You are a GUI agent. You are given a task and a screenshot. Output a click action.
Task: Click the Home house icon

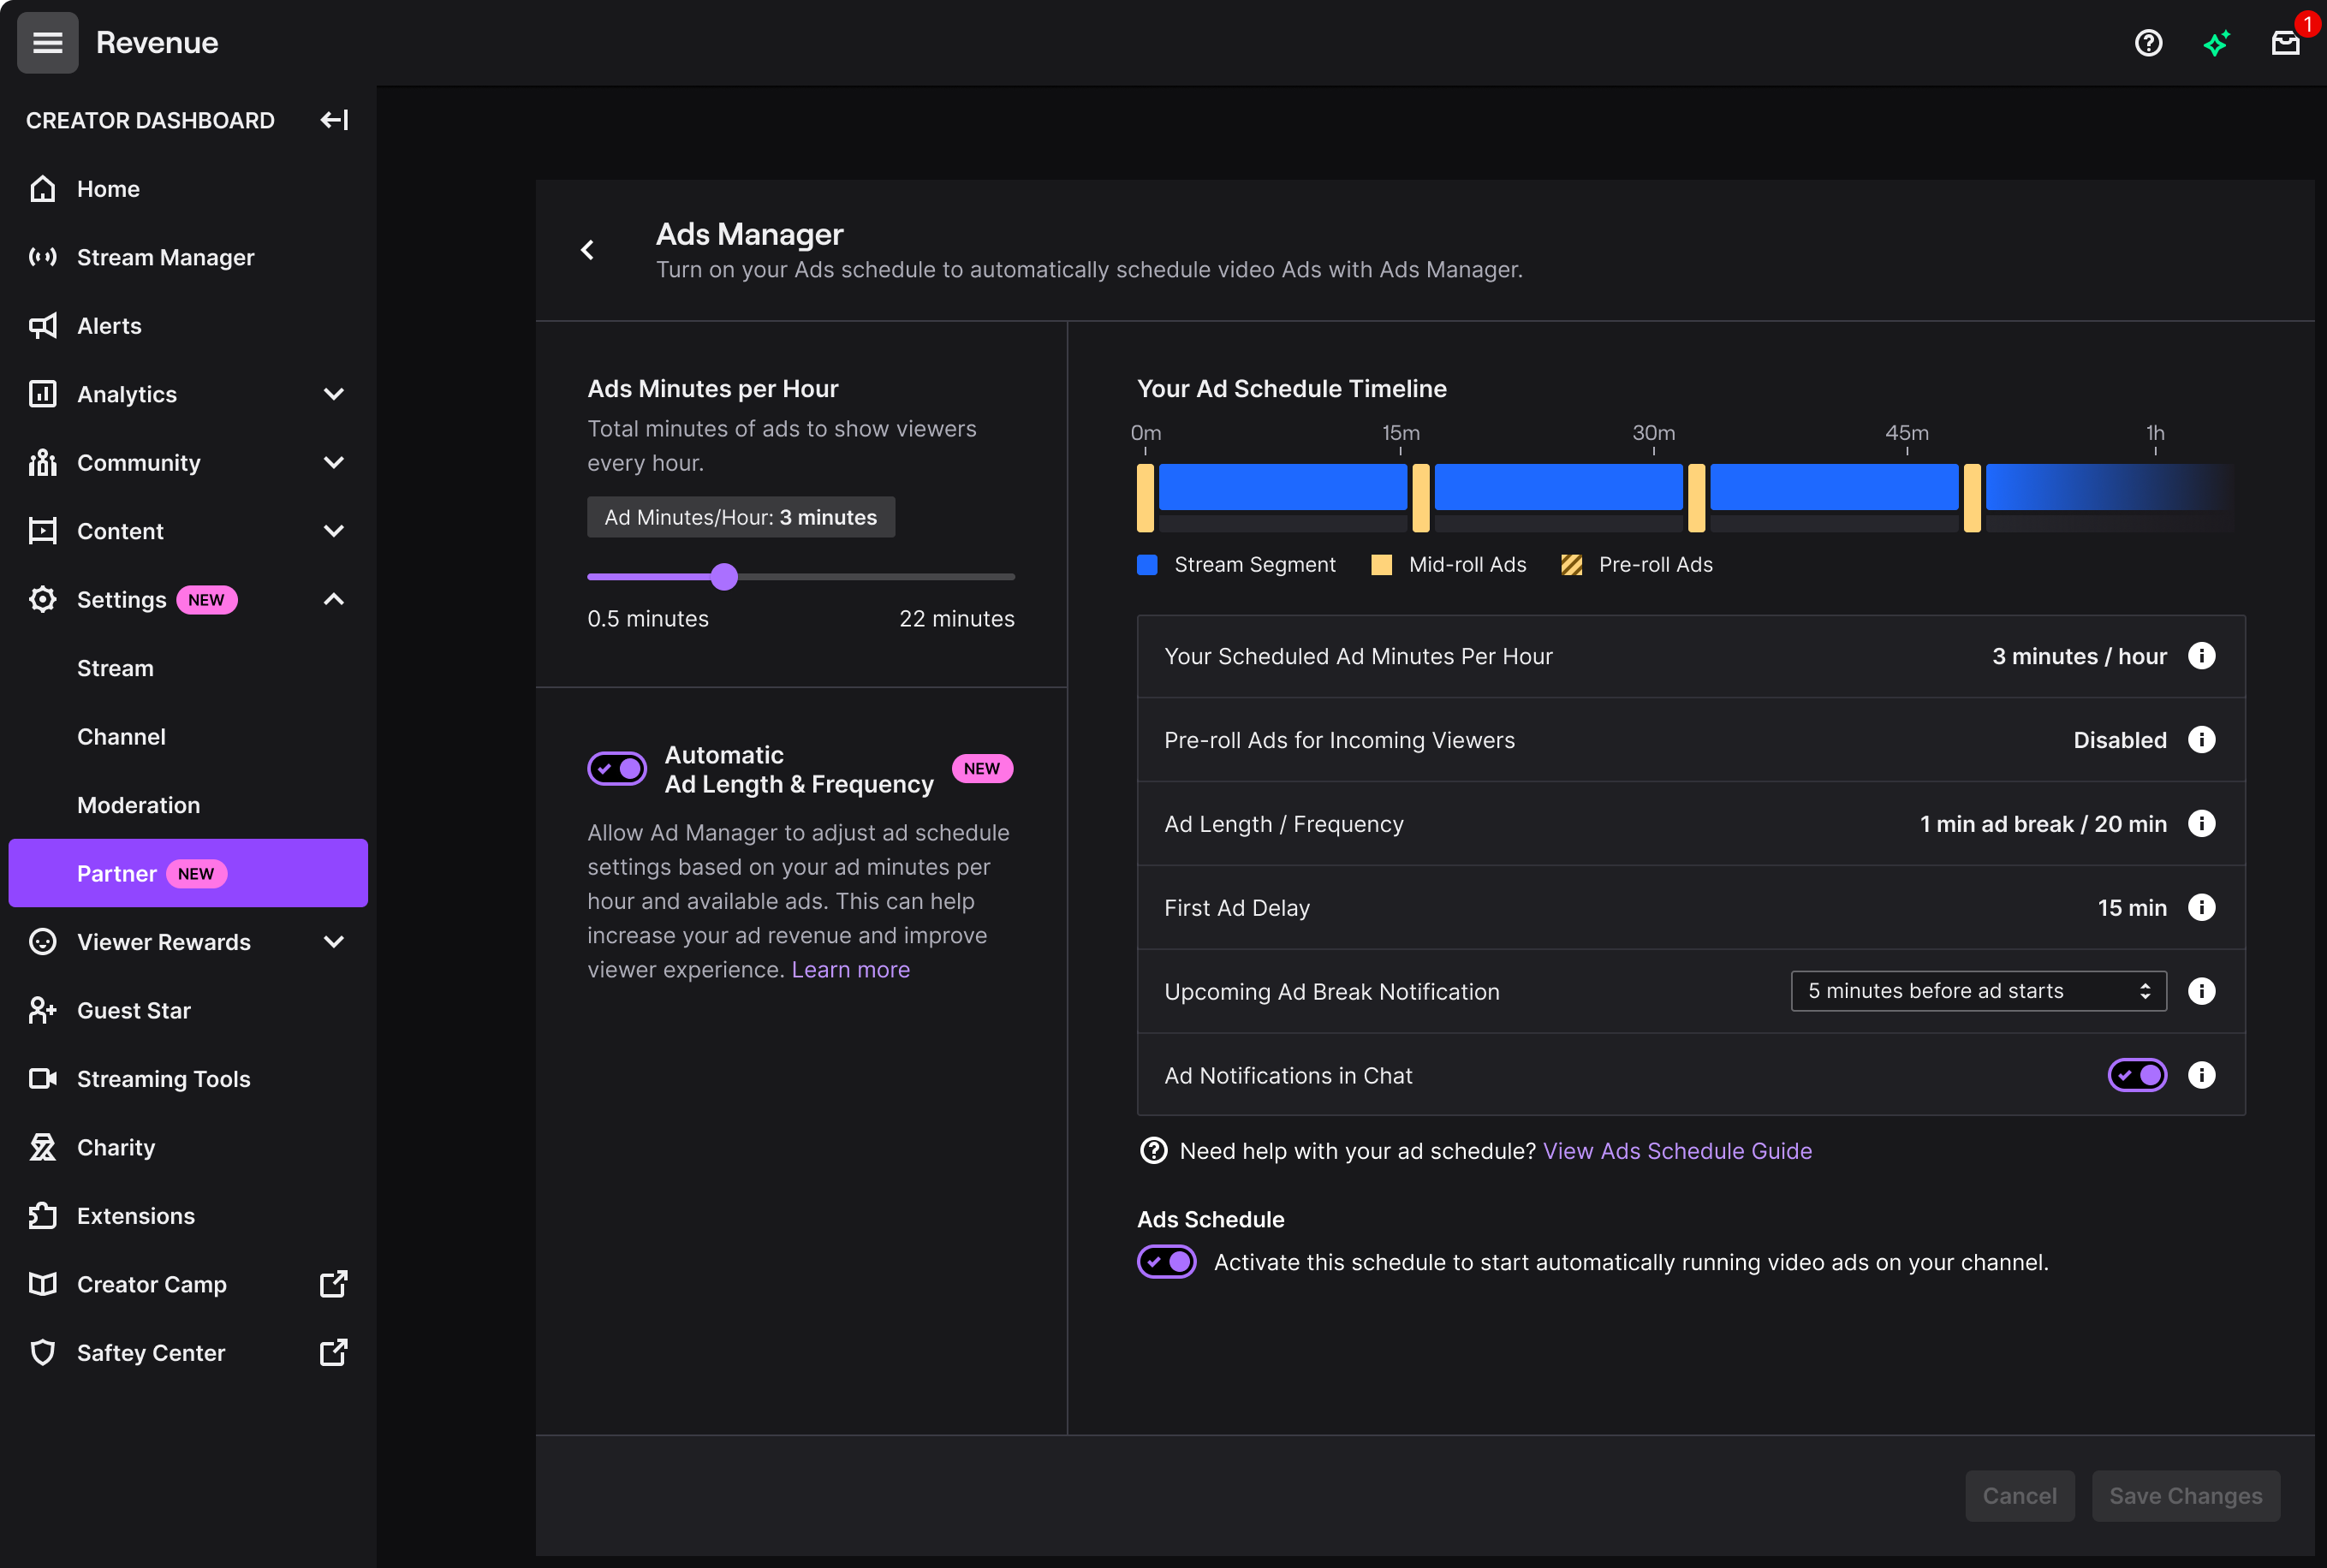click(x=42, y=189)
